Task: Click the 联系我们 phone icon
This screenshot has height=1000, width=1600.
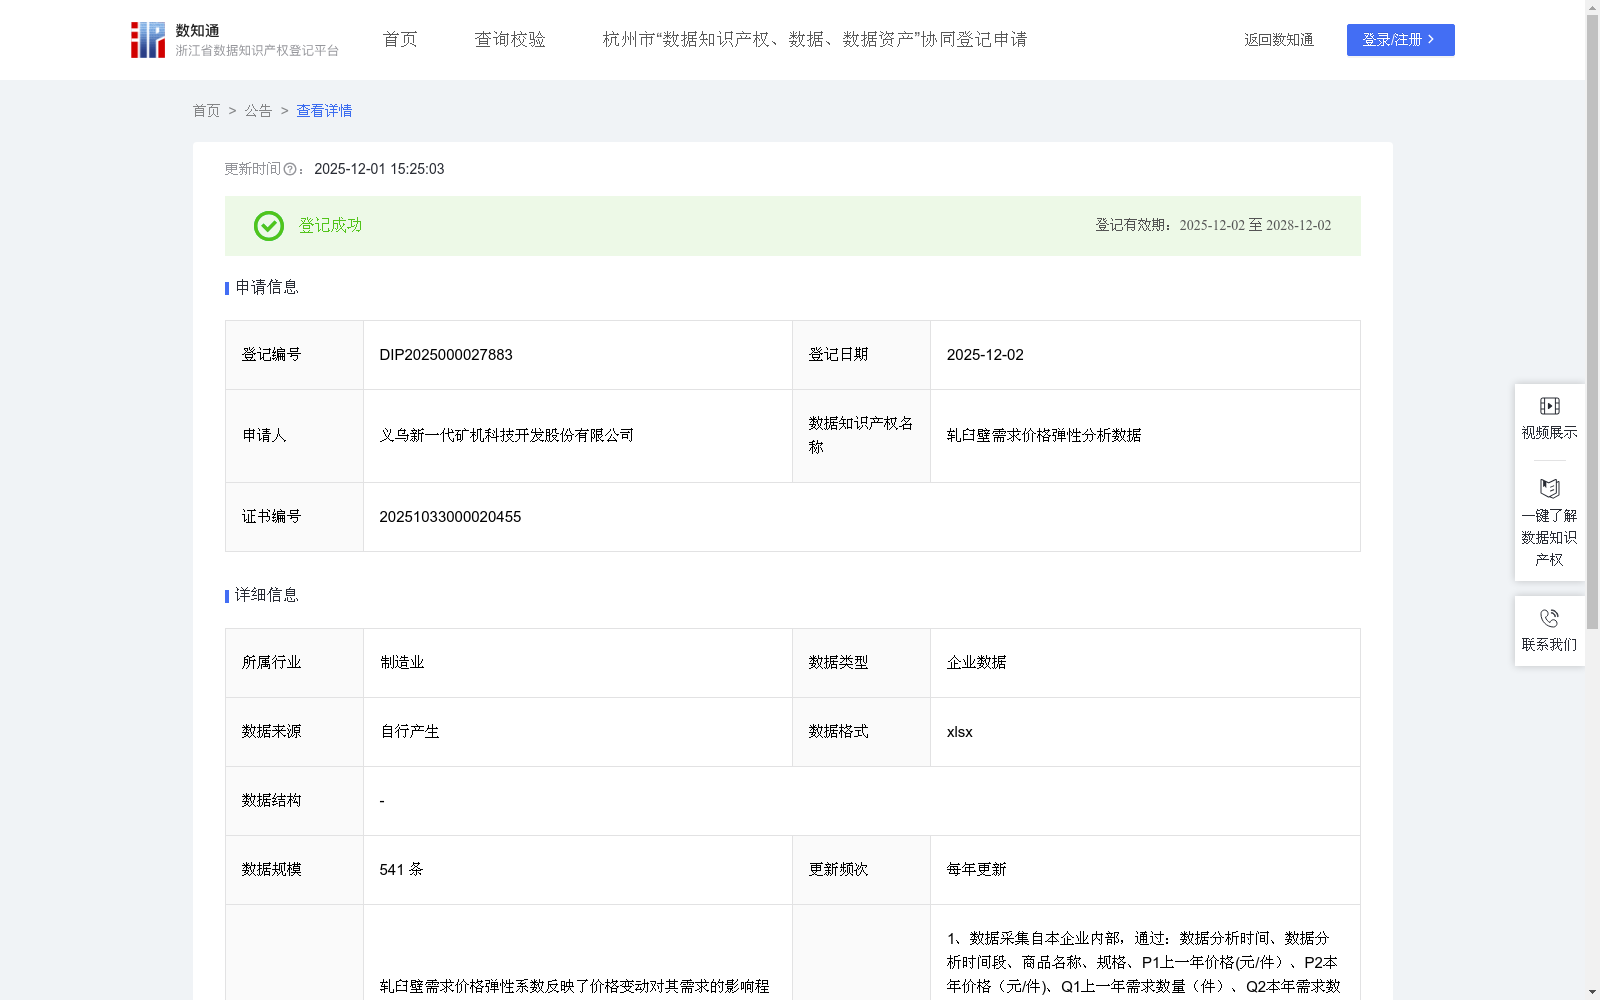Action: 1550,618
